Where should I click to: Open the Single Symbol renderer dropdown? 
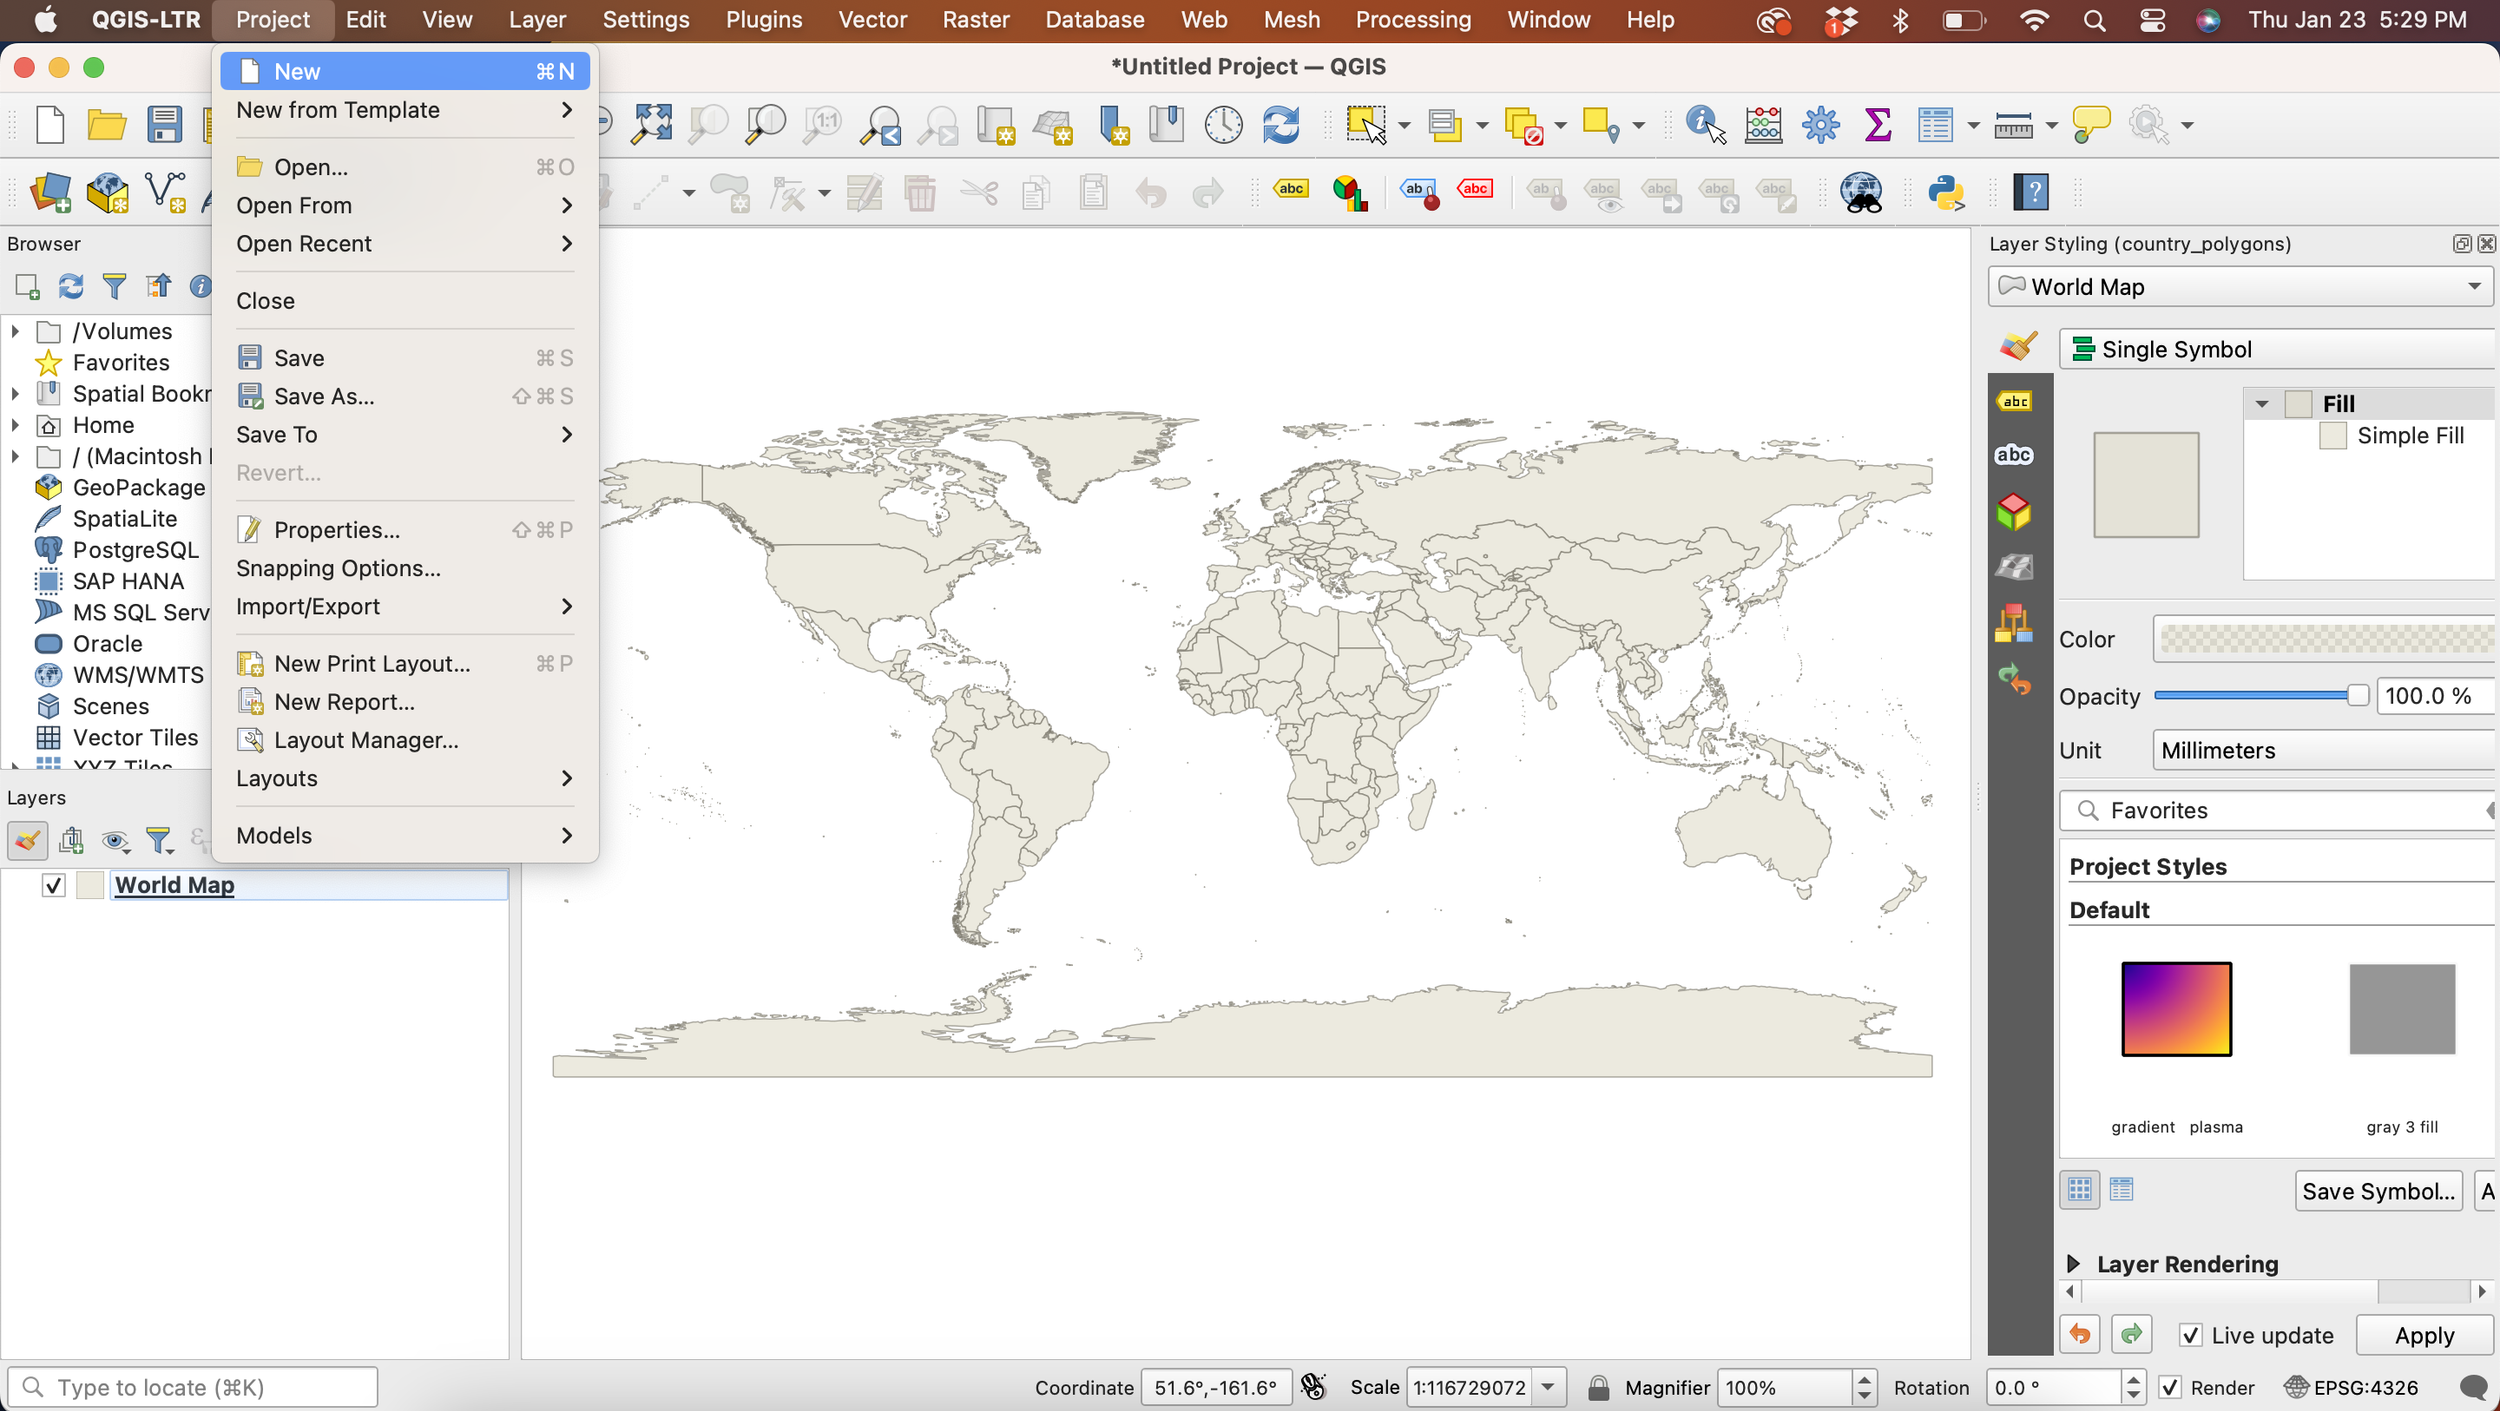(x=2277, y=349)
